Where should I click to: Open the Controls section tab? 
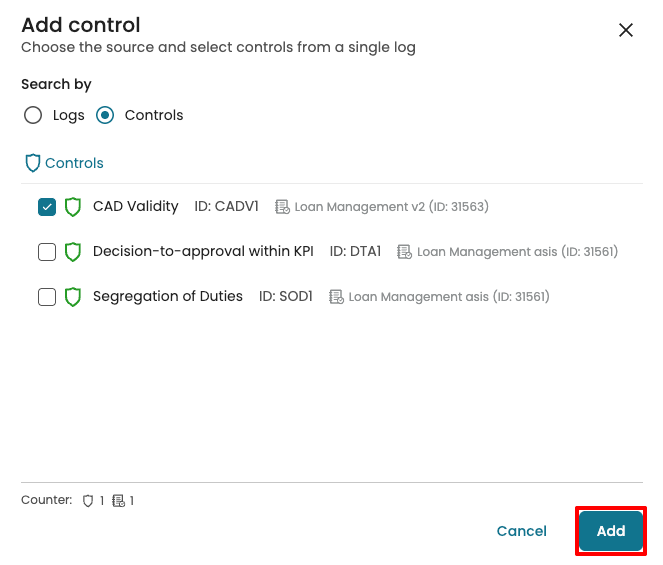74,163
